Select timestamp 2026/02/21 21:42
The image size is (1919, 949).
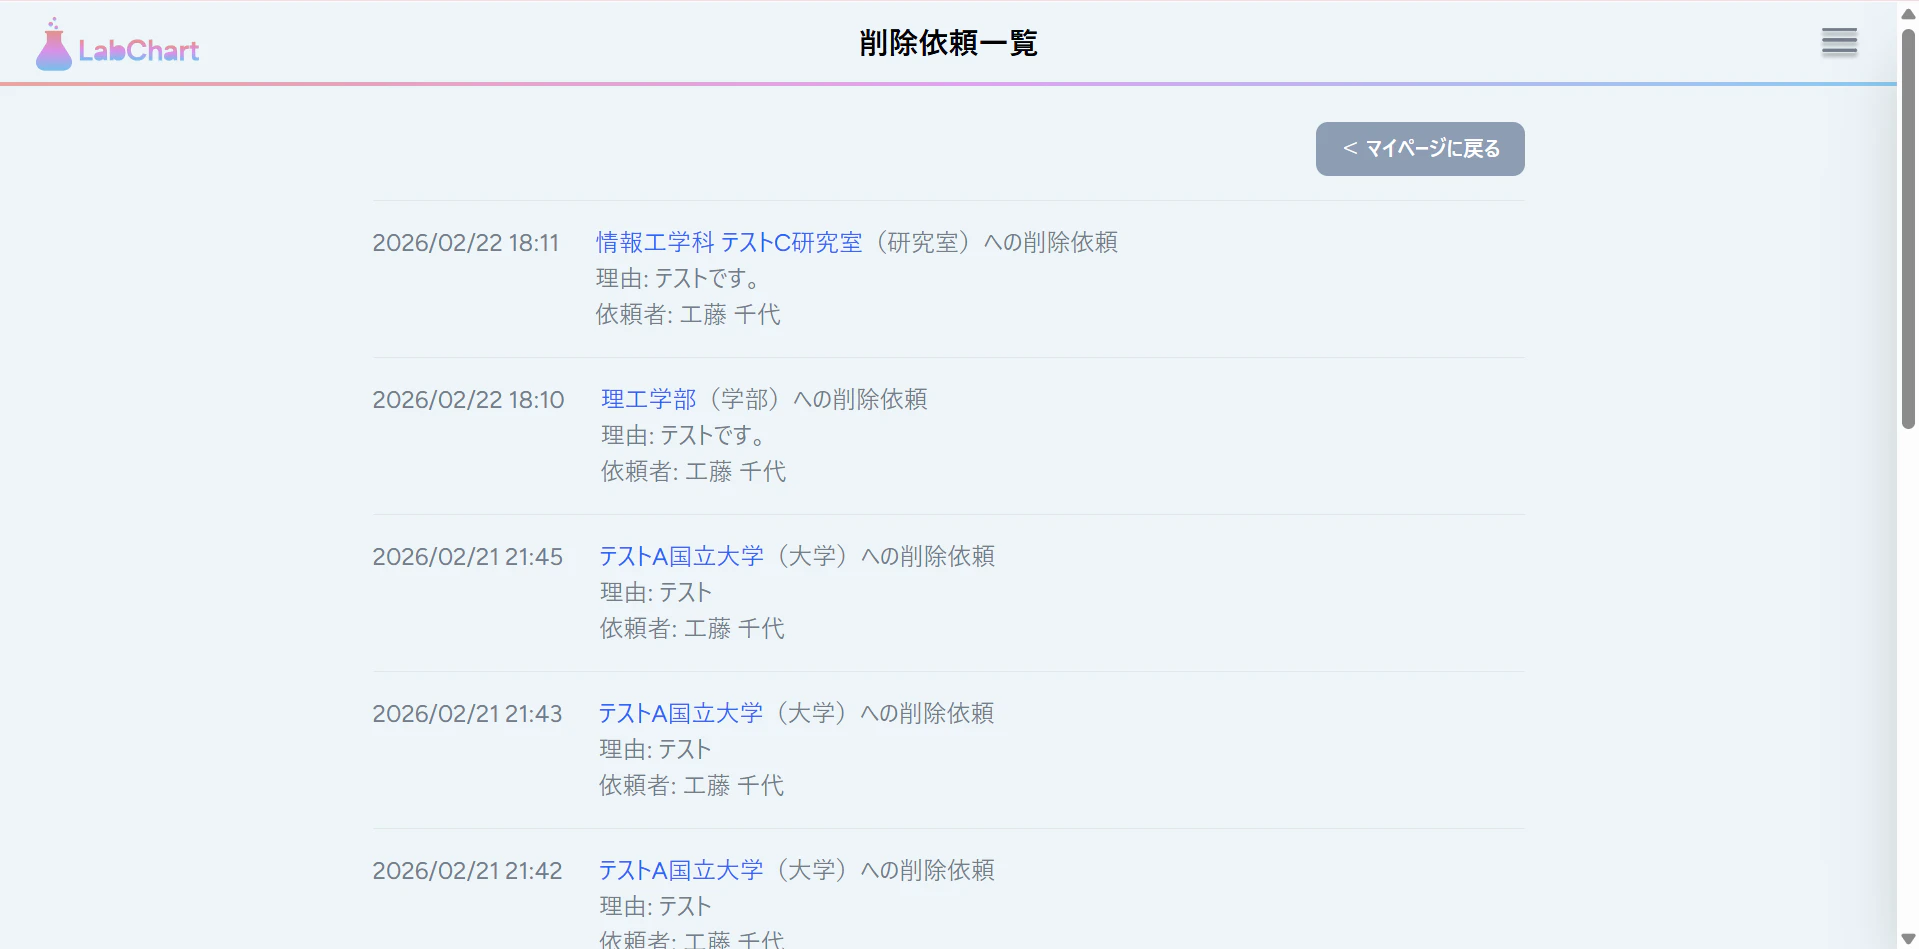pyautogui.click(x=467, y=871)
